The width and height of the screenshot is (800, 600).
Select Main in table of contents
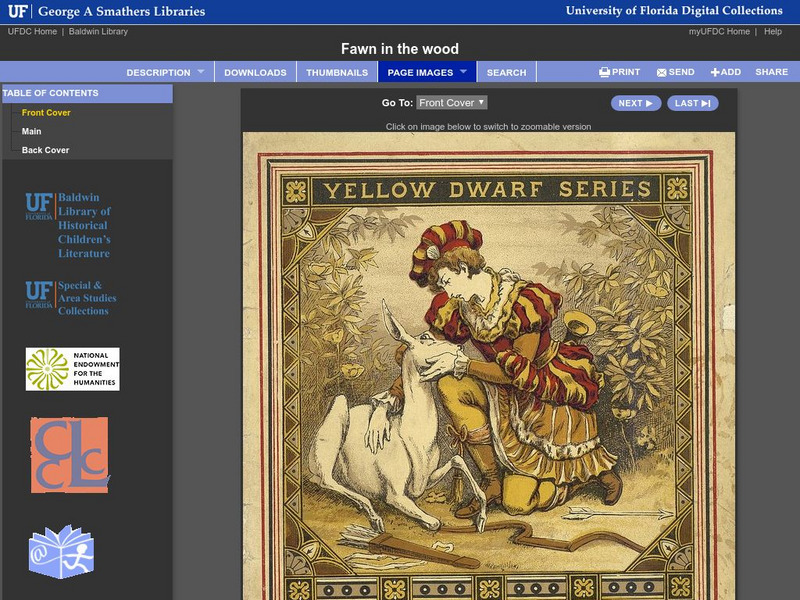(x=31, y=131)
